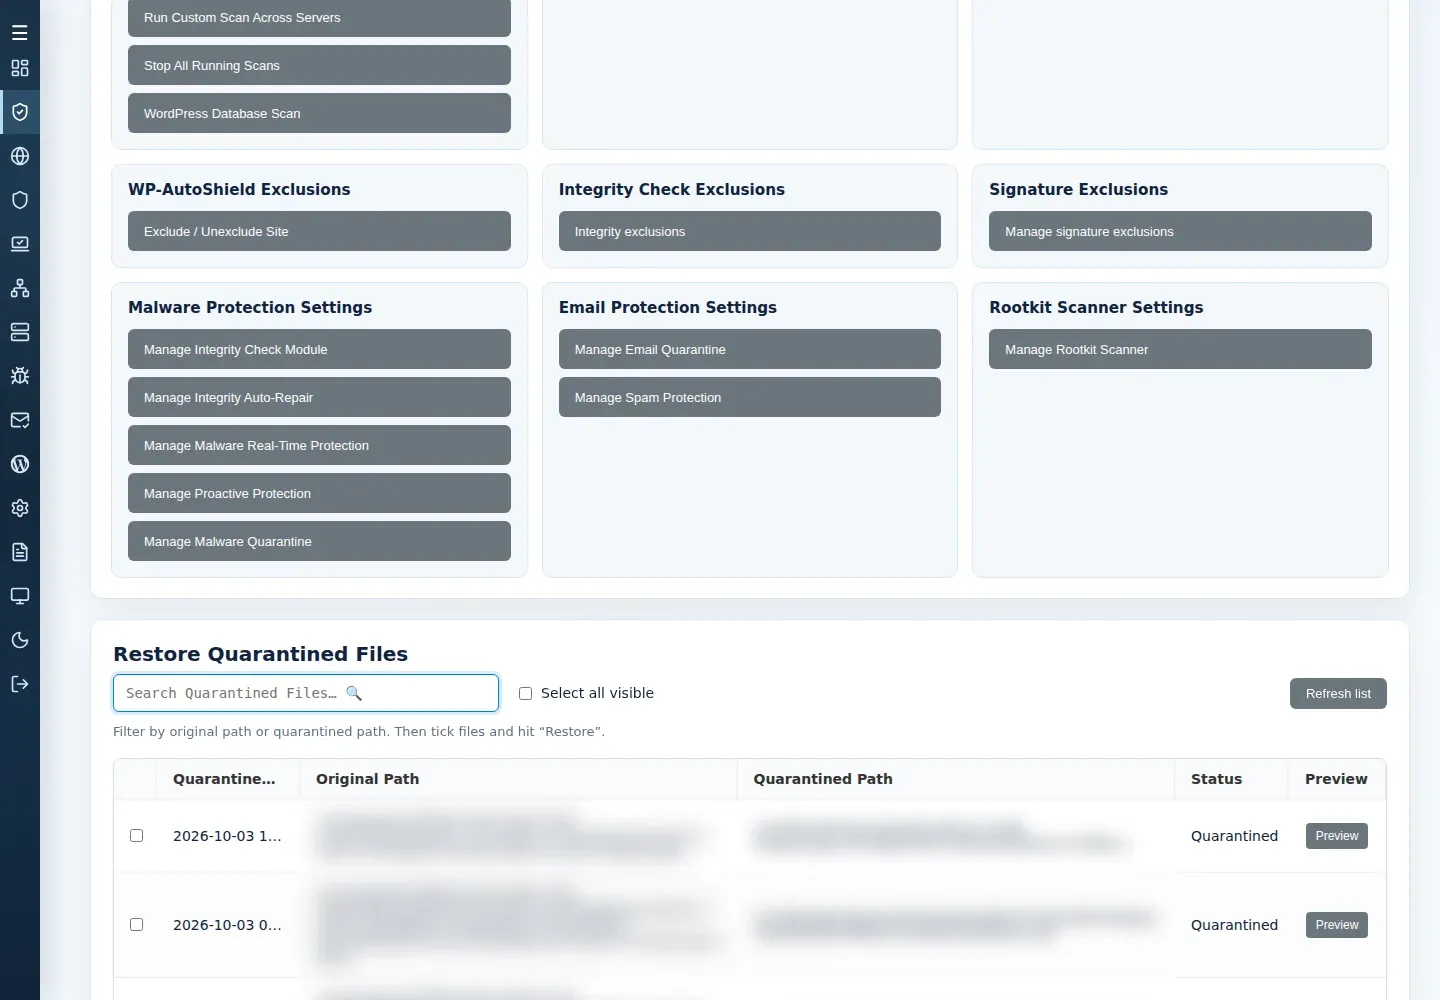1440x1000 pixels.
Task: Check the 2026-10-03 1... row checkbox
Action: (137, 835)
